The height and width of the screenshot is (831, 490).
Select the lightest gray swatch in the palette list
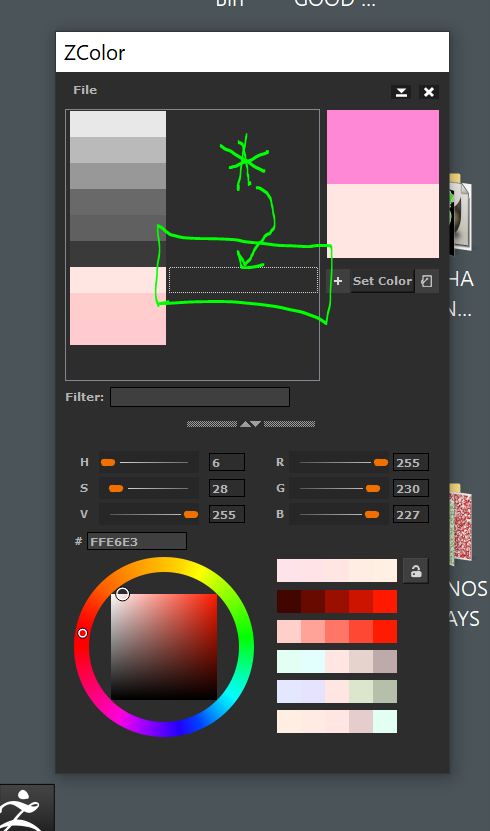(x=118, y=124)
